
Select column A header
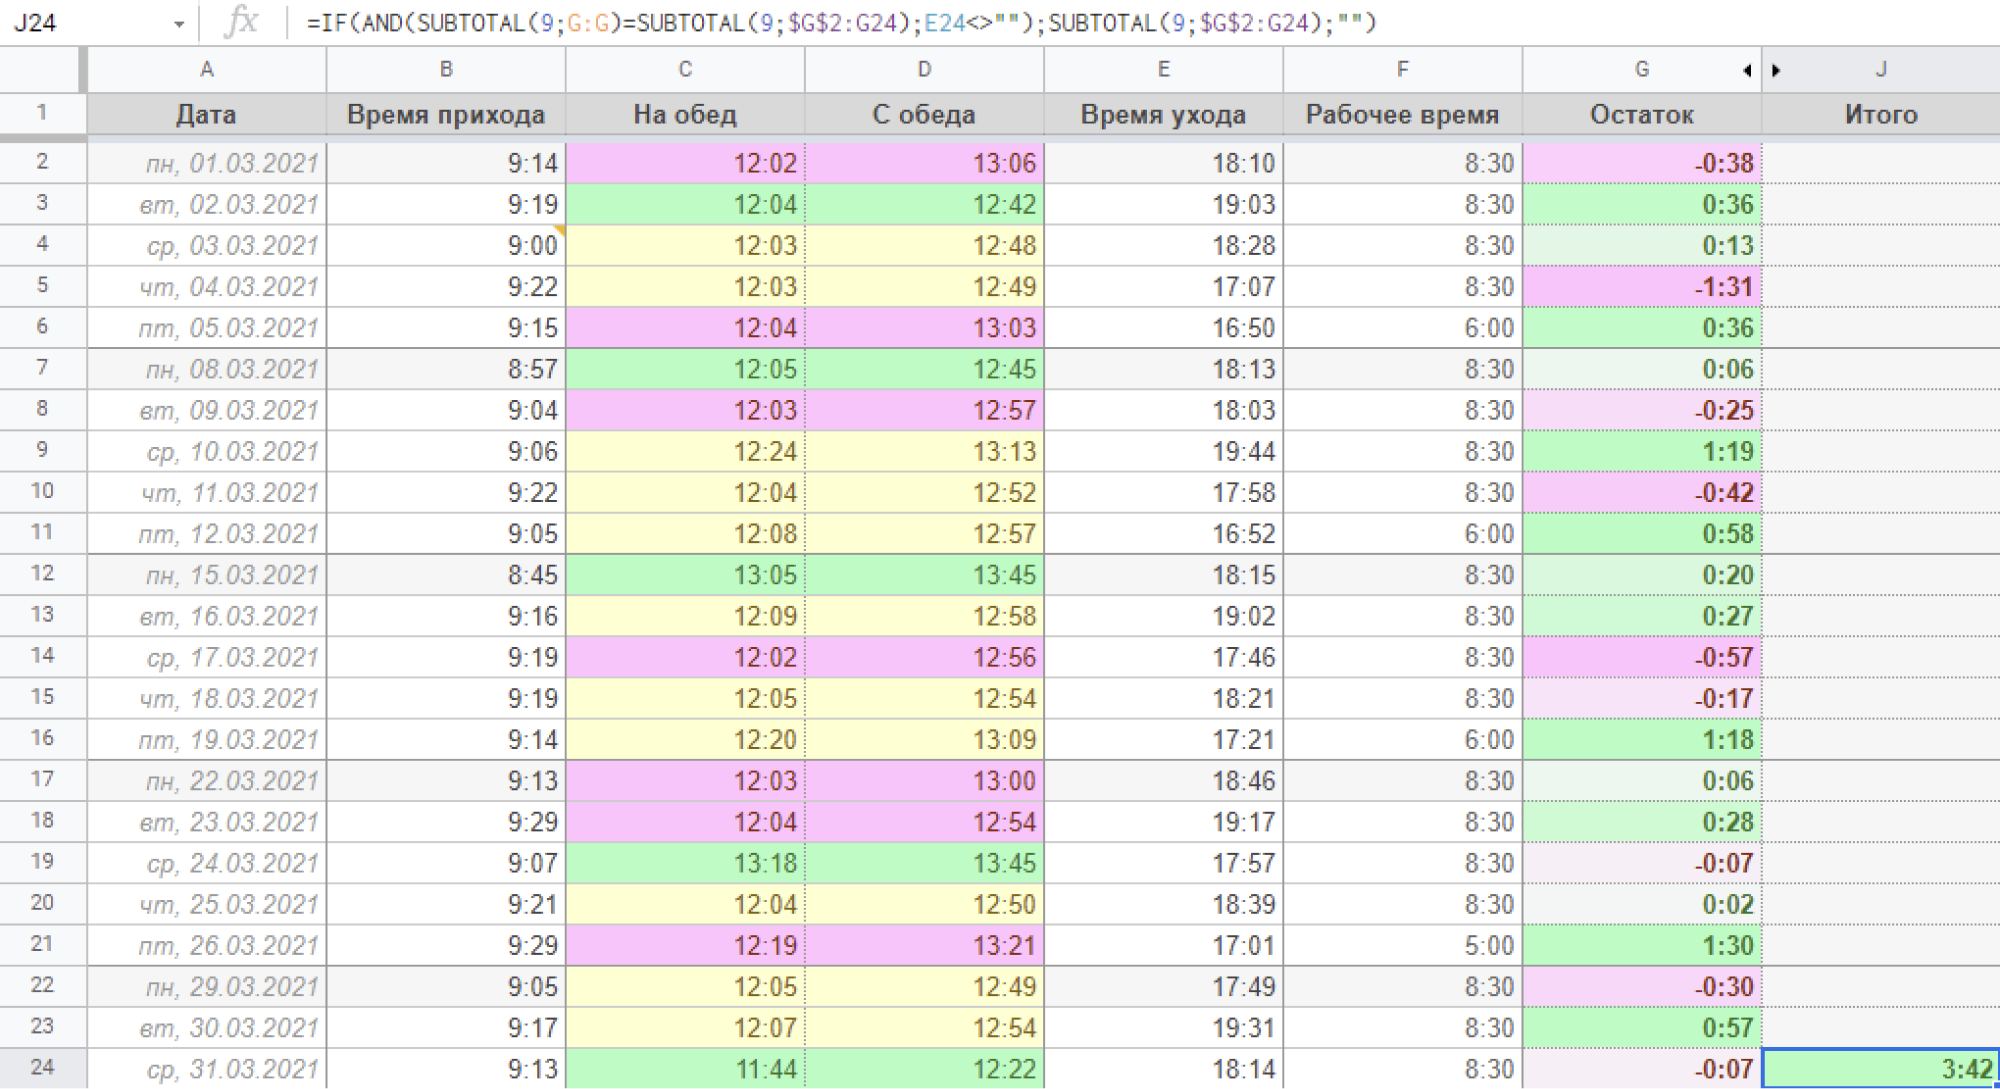click(207, 69)
